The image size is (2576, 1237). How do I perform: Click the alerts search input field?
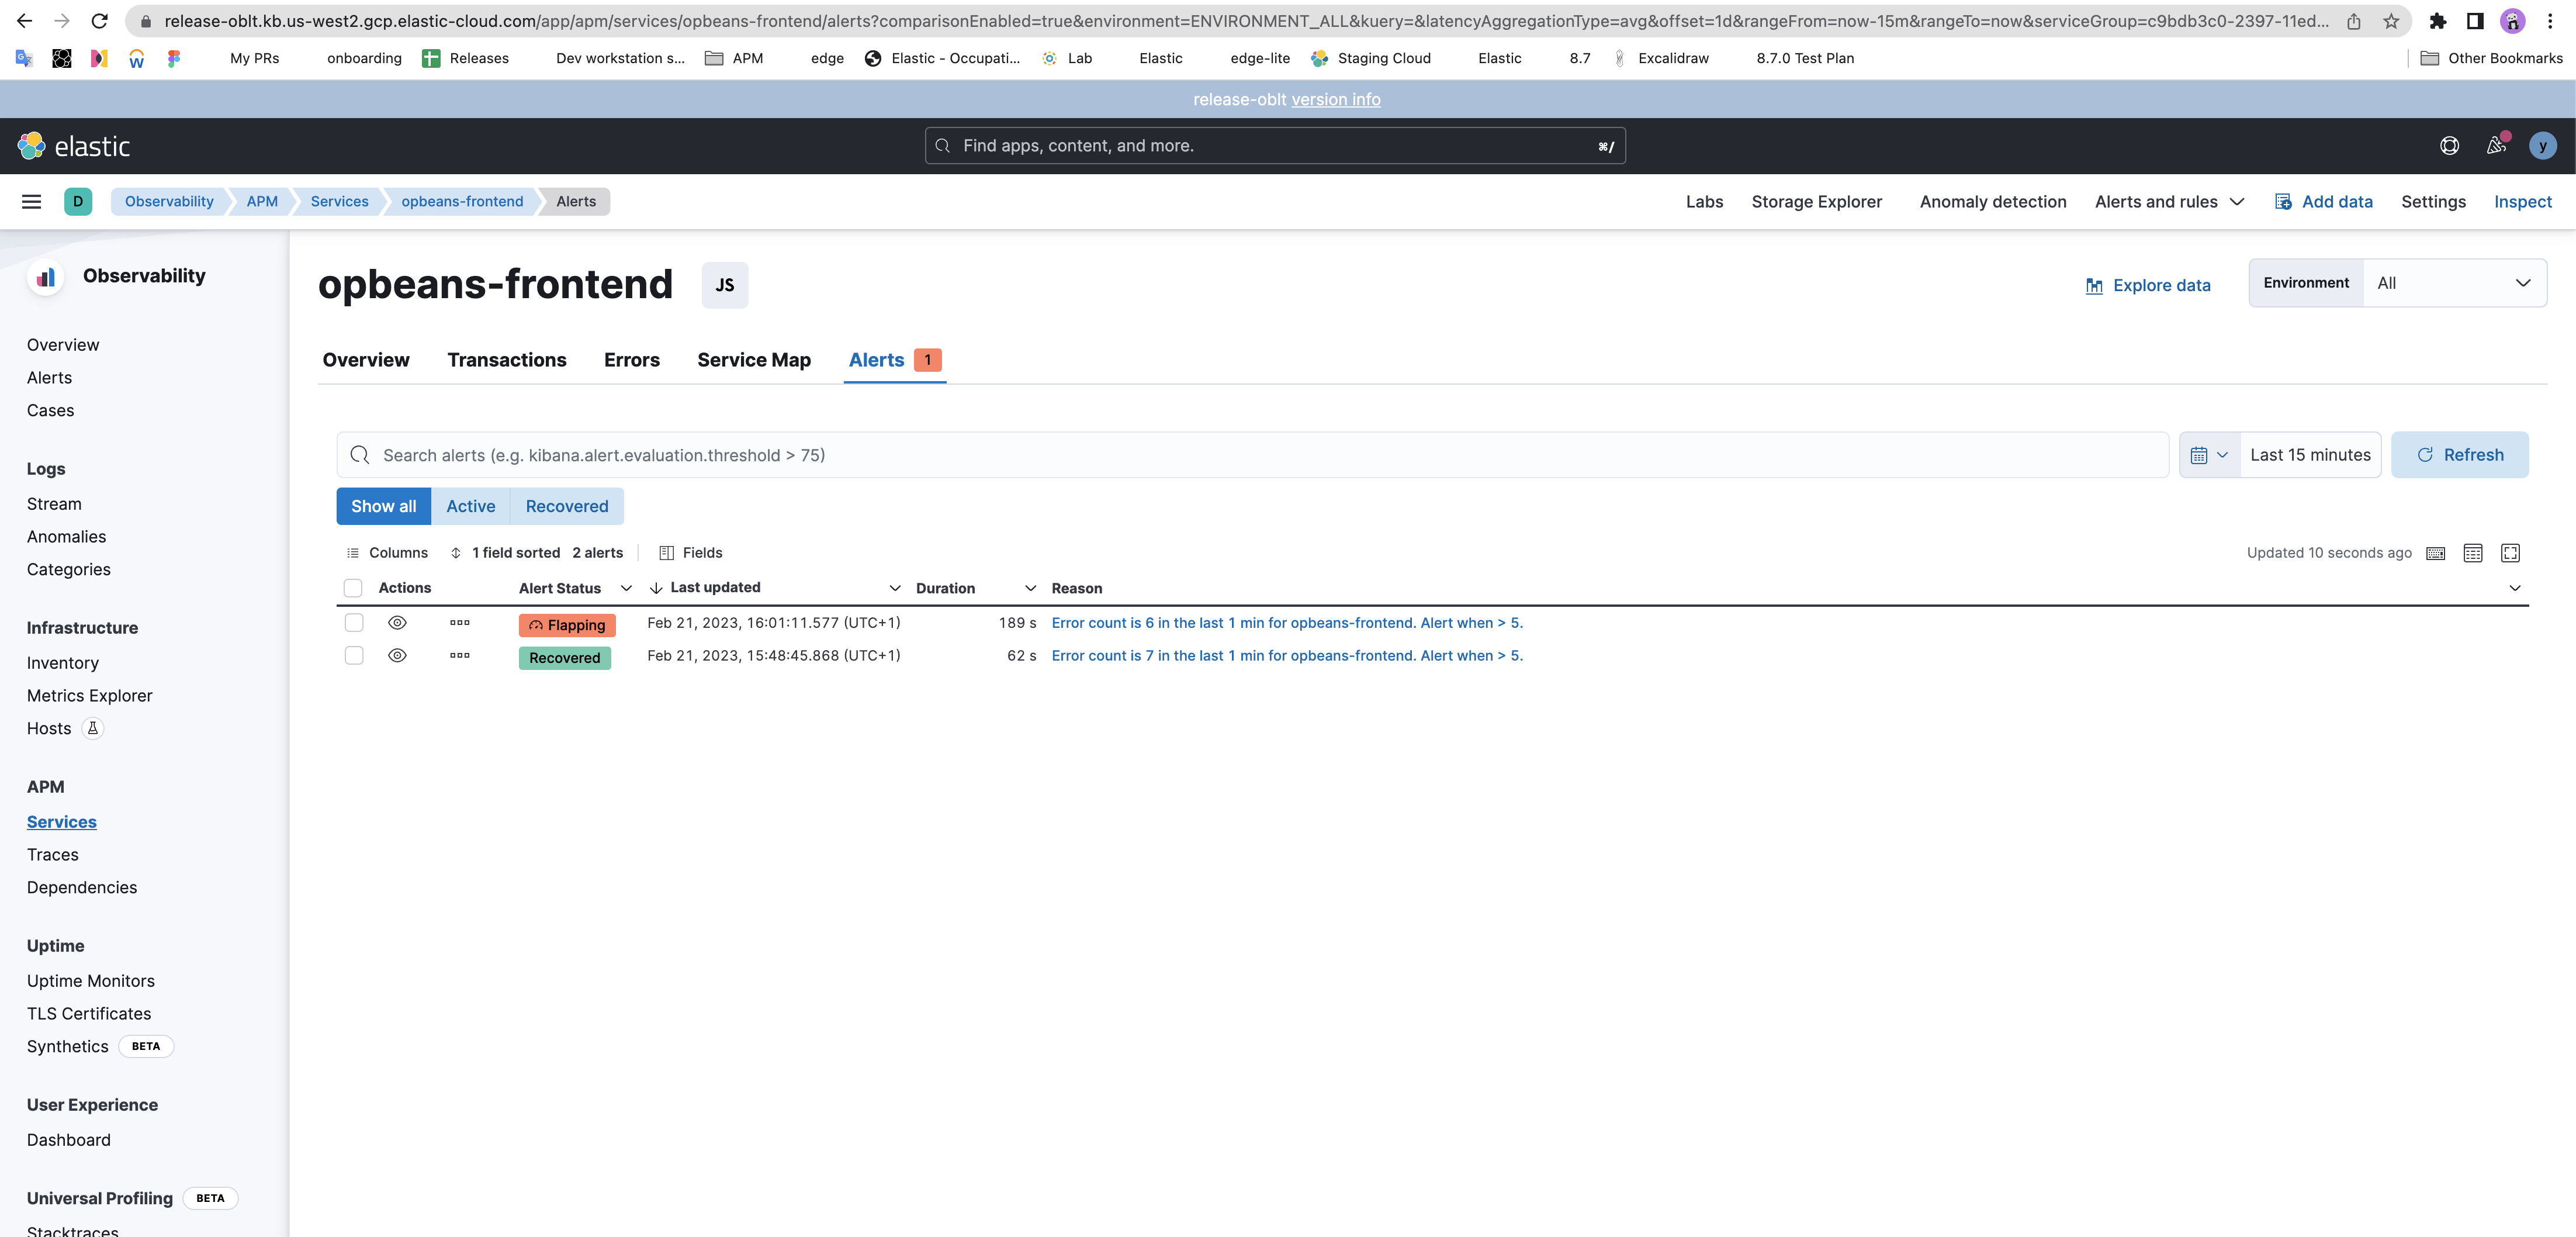tap(1200, 455)
